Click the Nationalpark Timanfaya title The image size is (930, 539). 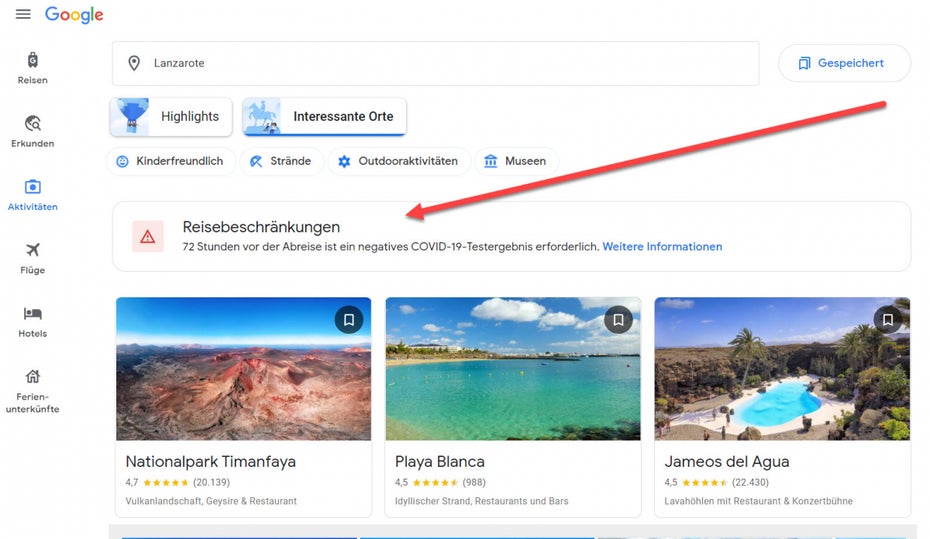[211, 461]
